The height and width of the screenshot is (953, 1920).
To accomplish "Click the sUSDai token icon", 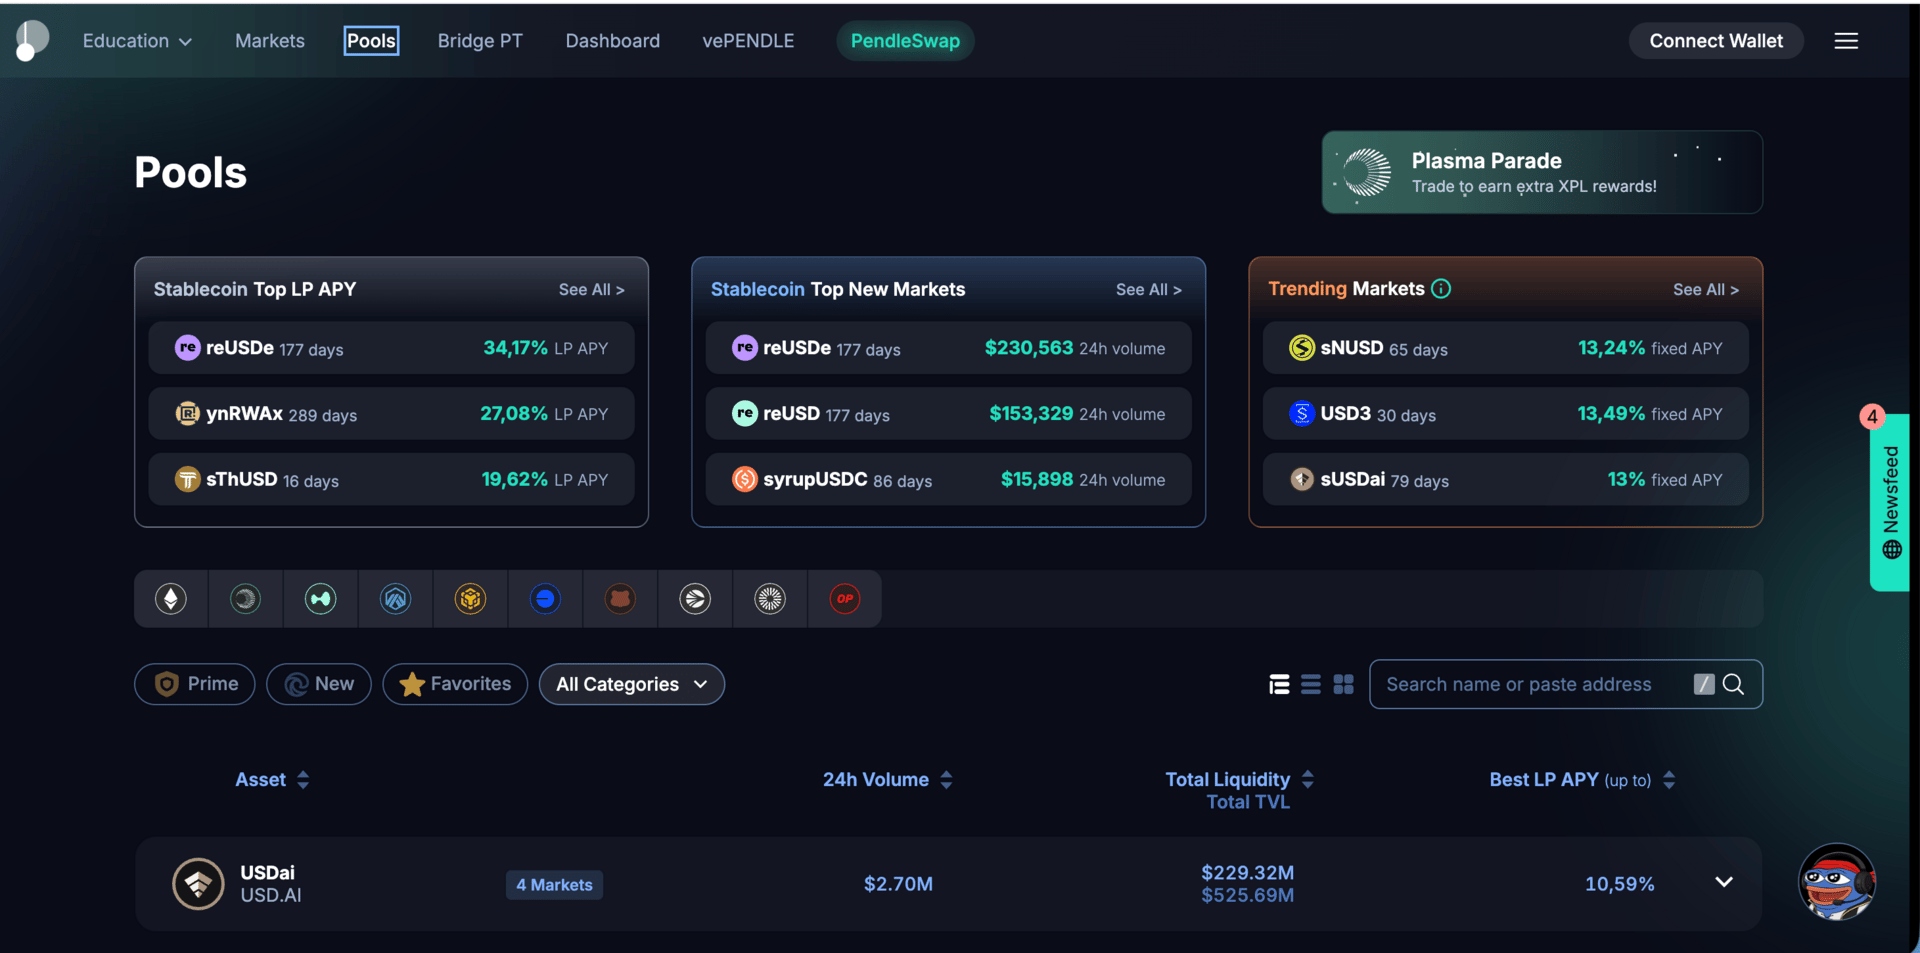I will pos(1301,479).
